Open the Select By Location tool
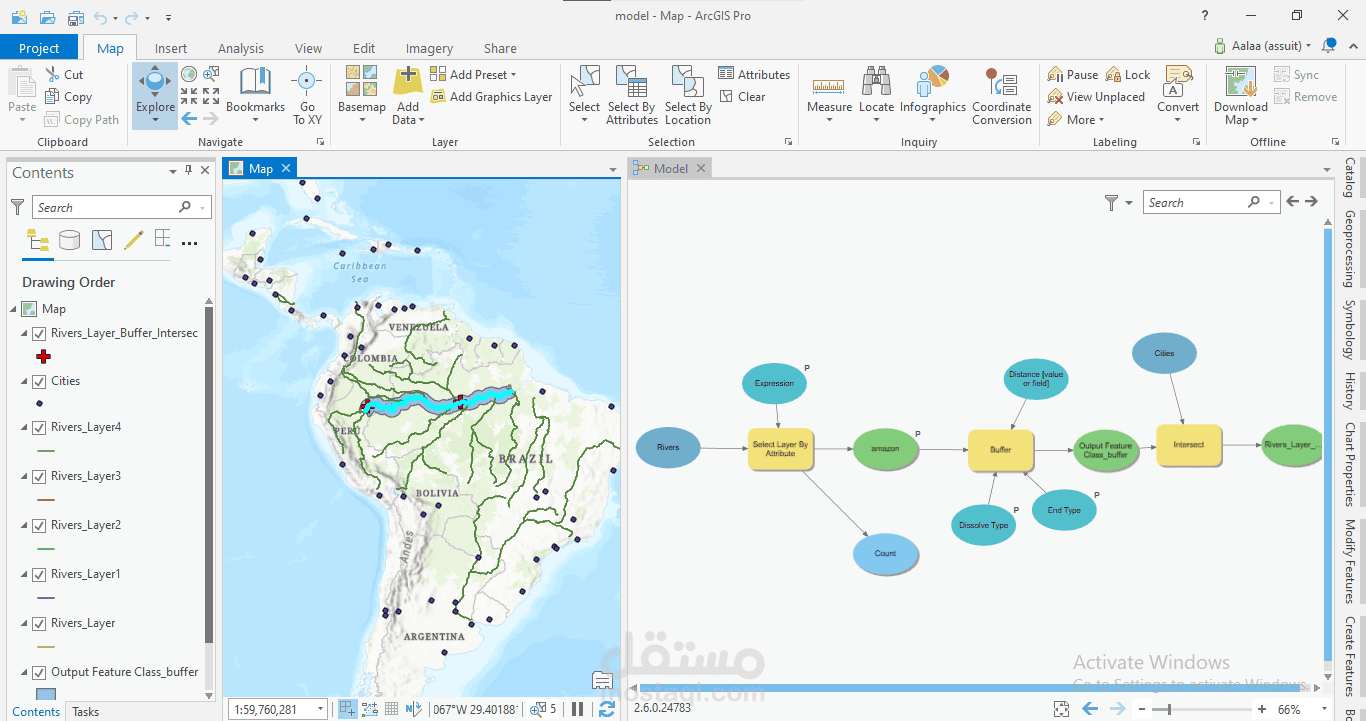 point(688,95)
